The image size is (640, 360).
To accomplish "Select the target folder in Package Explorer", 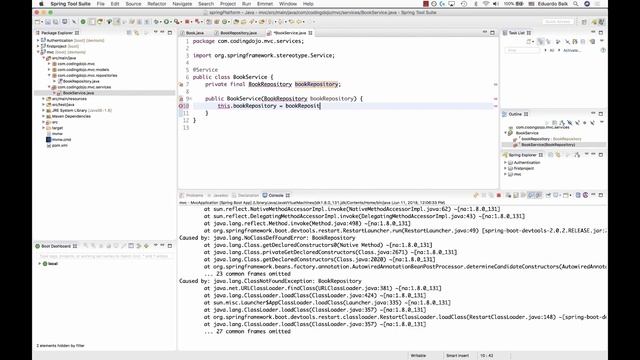I will pyautogui.click(x=58, y=128).
